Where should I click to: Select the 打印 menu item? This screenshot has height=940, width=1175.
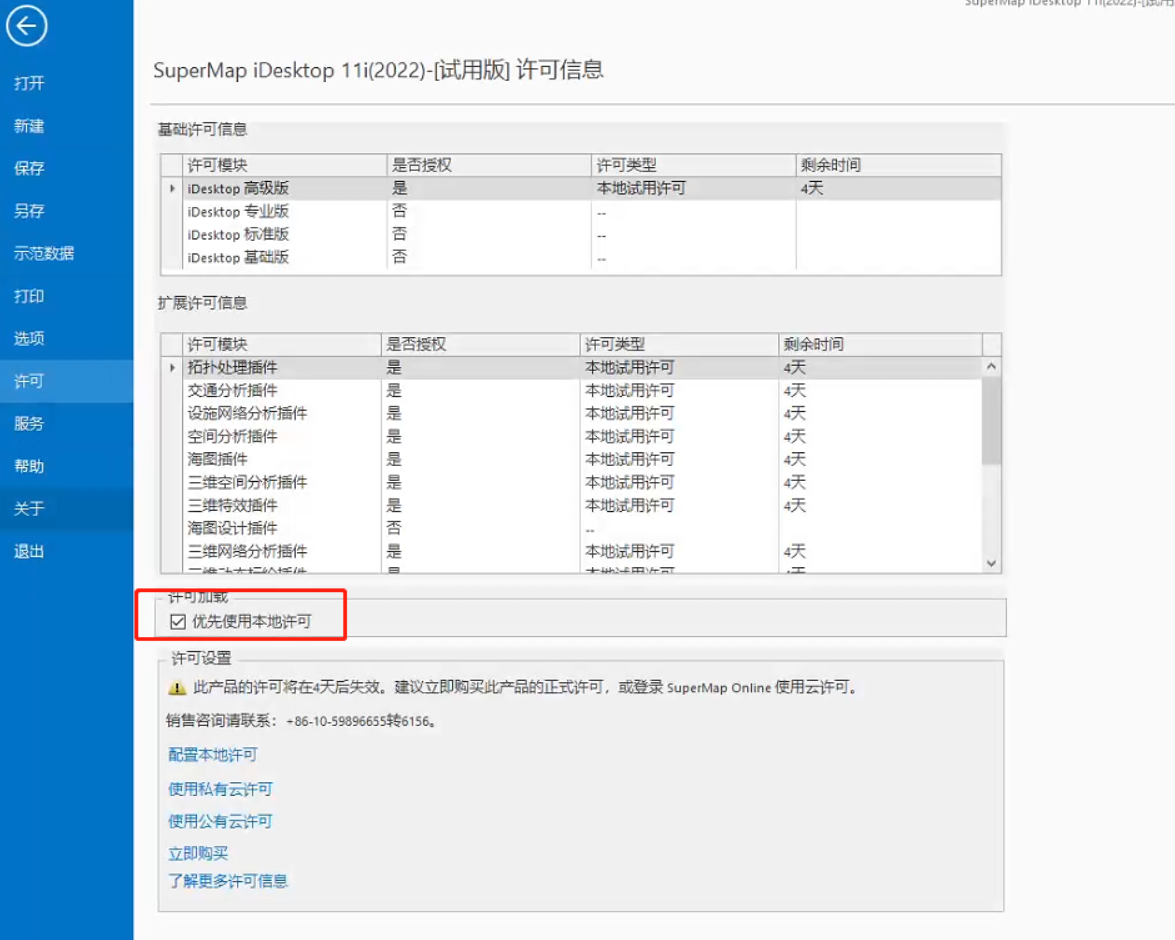pyautogui.click(x=67, y=296)
